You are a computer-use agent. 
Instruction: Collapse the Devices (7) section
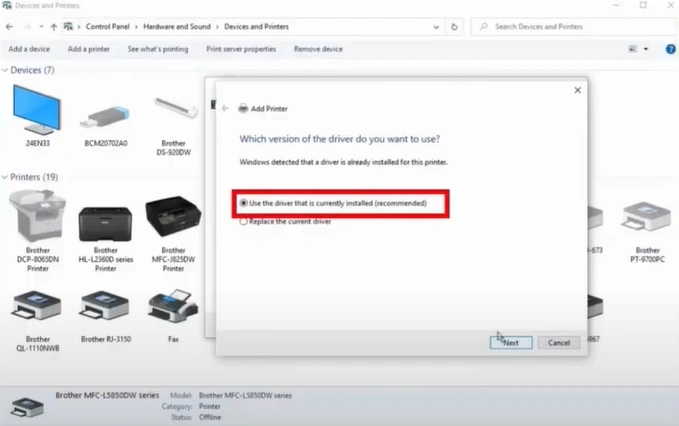5,70
